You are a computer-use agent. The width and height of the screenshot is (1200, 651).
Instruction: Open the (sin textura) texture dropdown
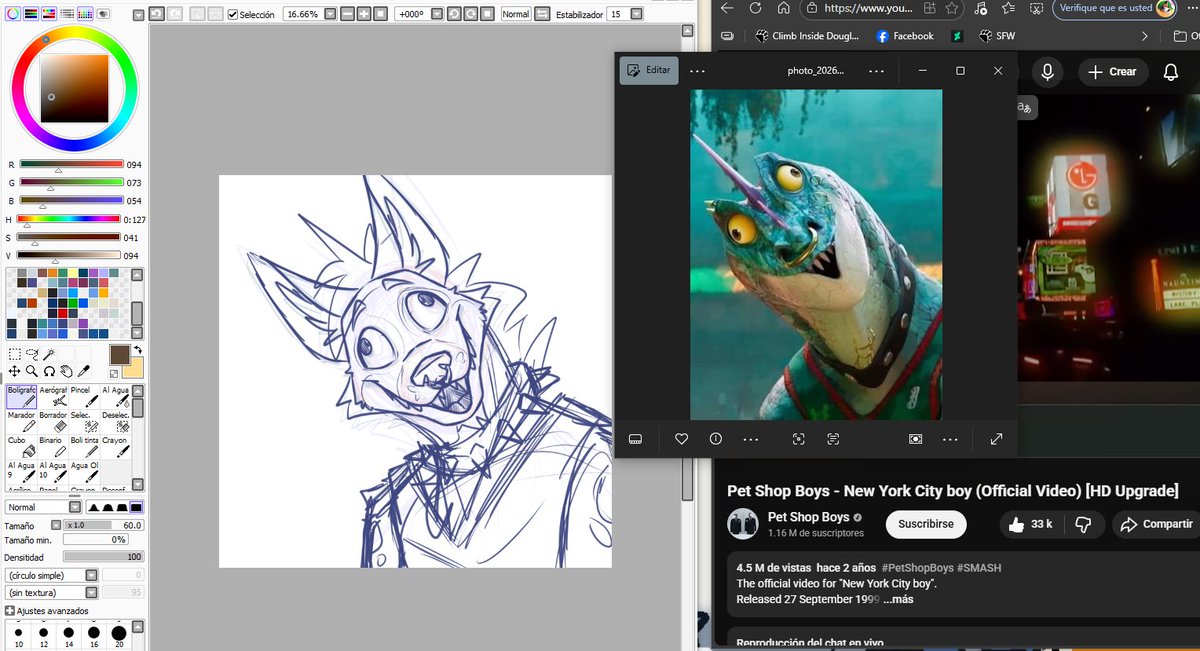coord(91,592)
